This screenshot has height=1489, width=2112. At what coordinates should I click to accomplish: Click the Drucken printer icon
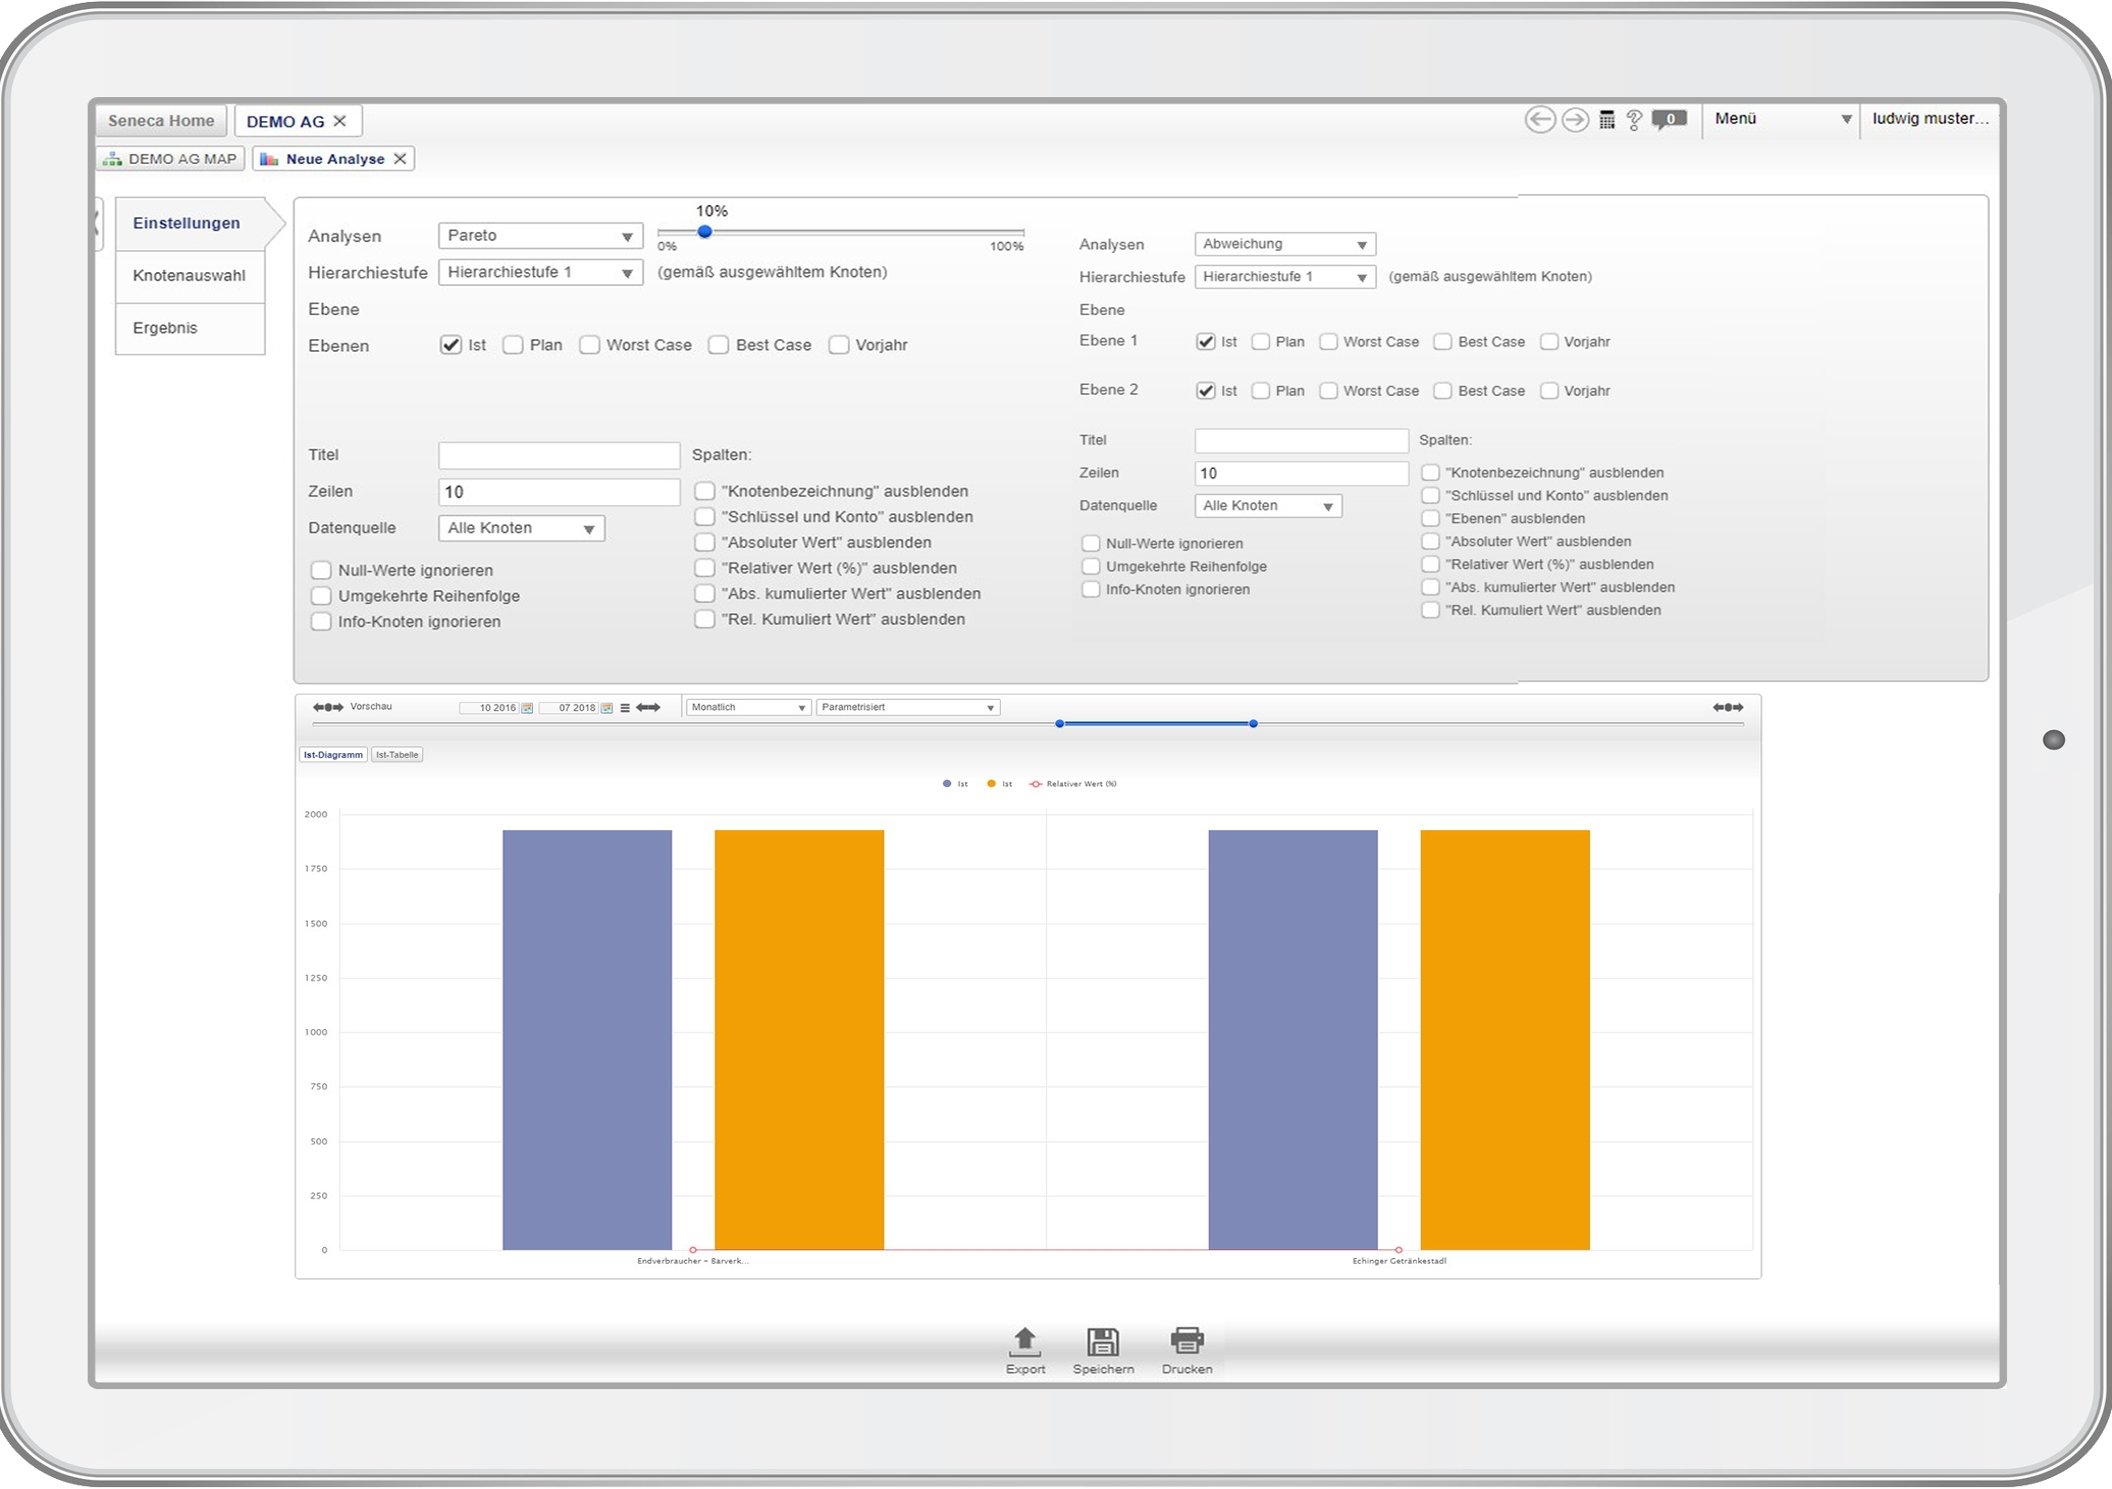[x=1187, y=1341]
